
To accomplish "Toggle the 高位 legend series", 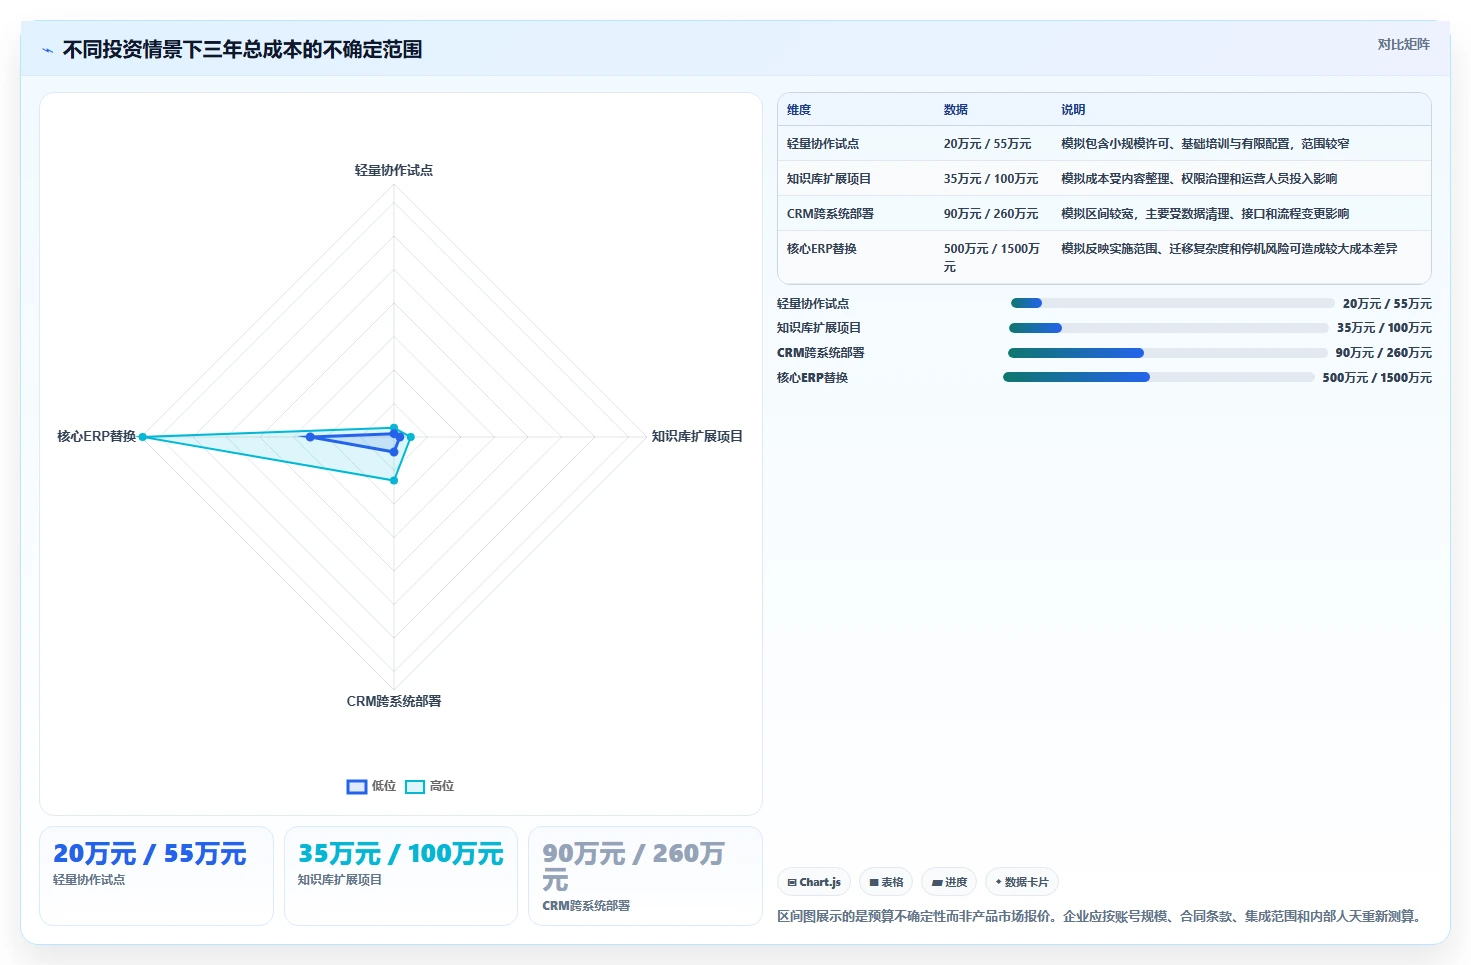I will tap(429, 786).
